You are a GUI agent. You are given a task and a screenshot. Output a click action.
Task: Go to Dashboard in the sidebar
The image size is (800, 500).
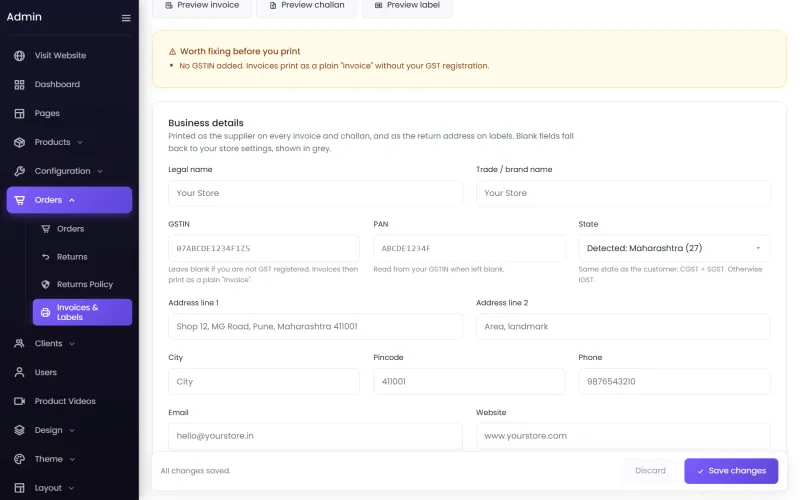tap(69, 85)
